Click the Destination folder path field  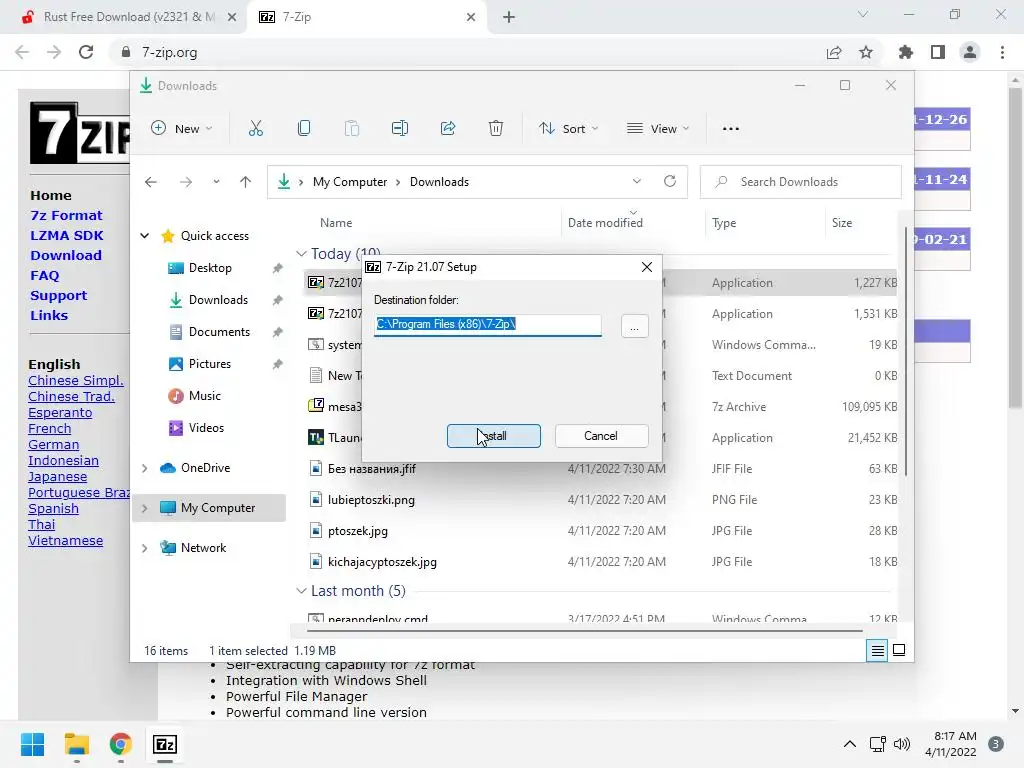[488, 325]
